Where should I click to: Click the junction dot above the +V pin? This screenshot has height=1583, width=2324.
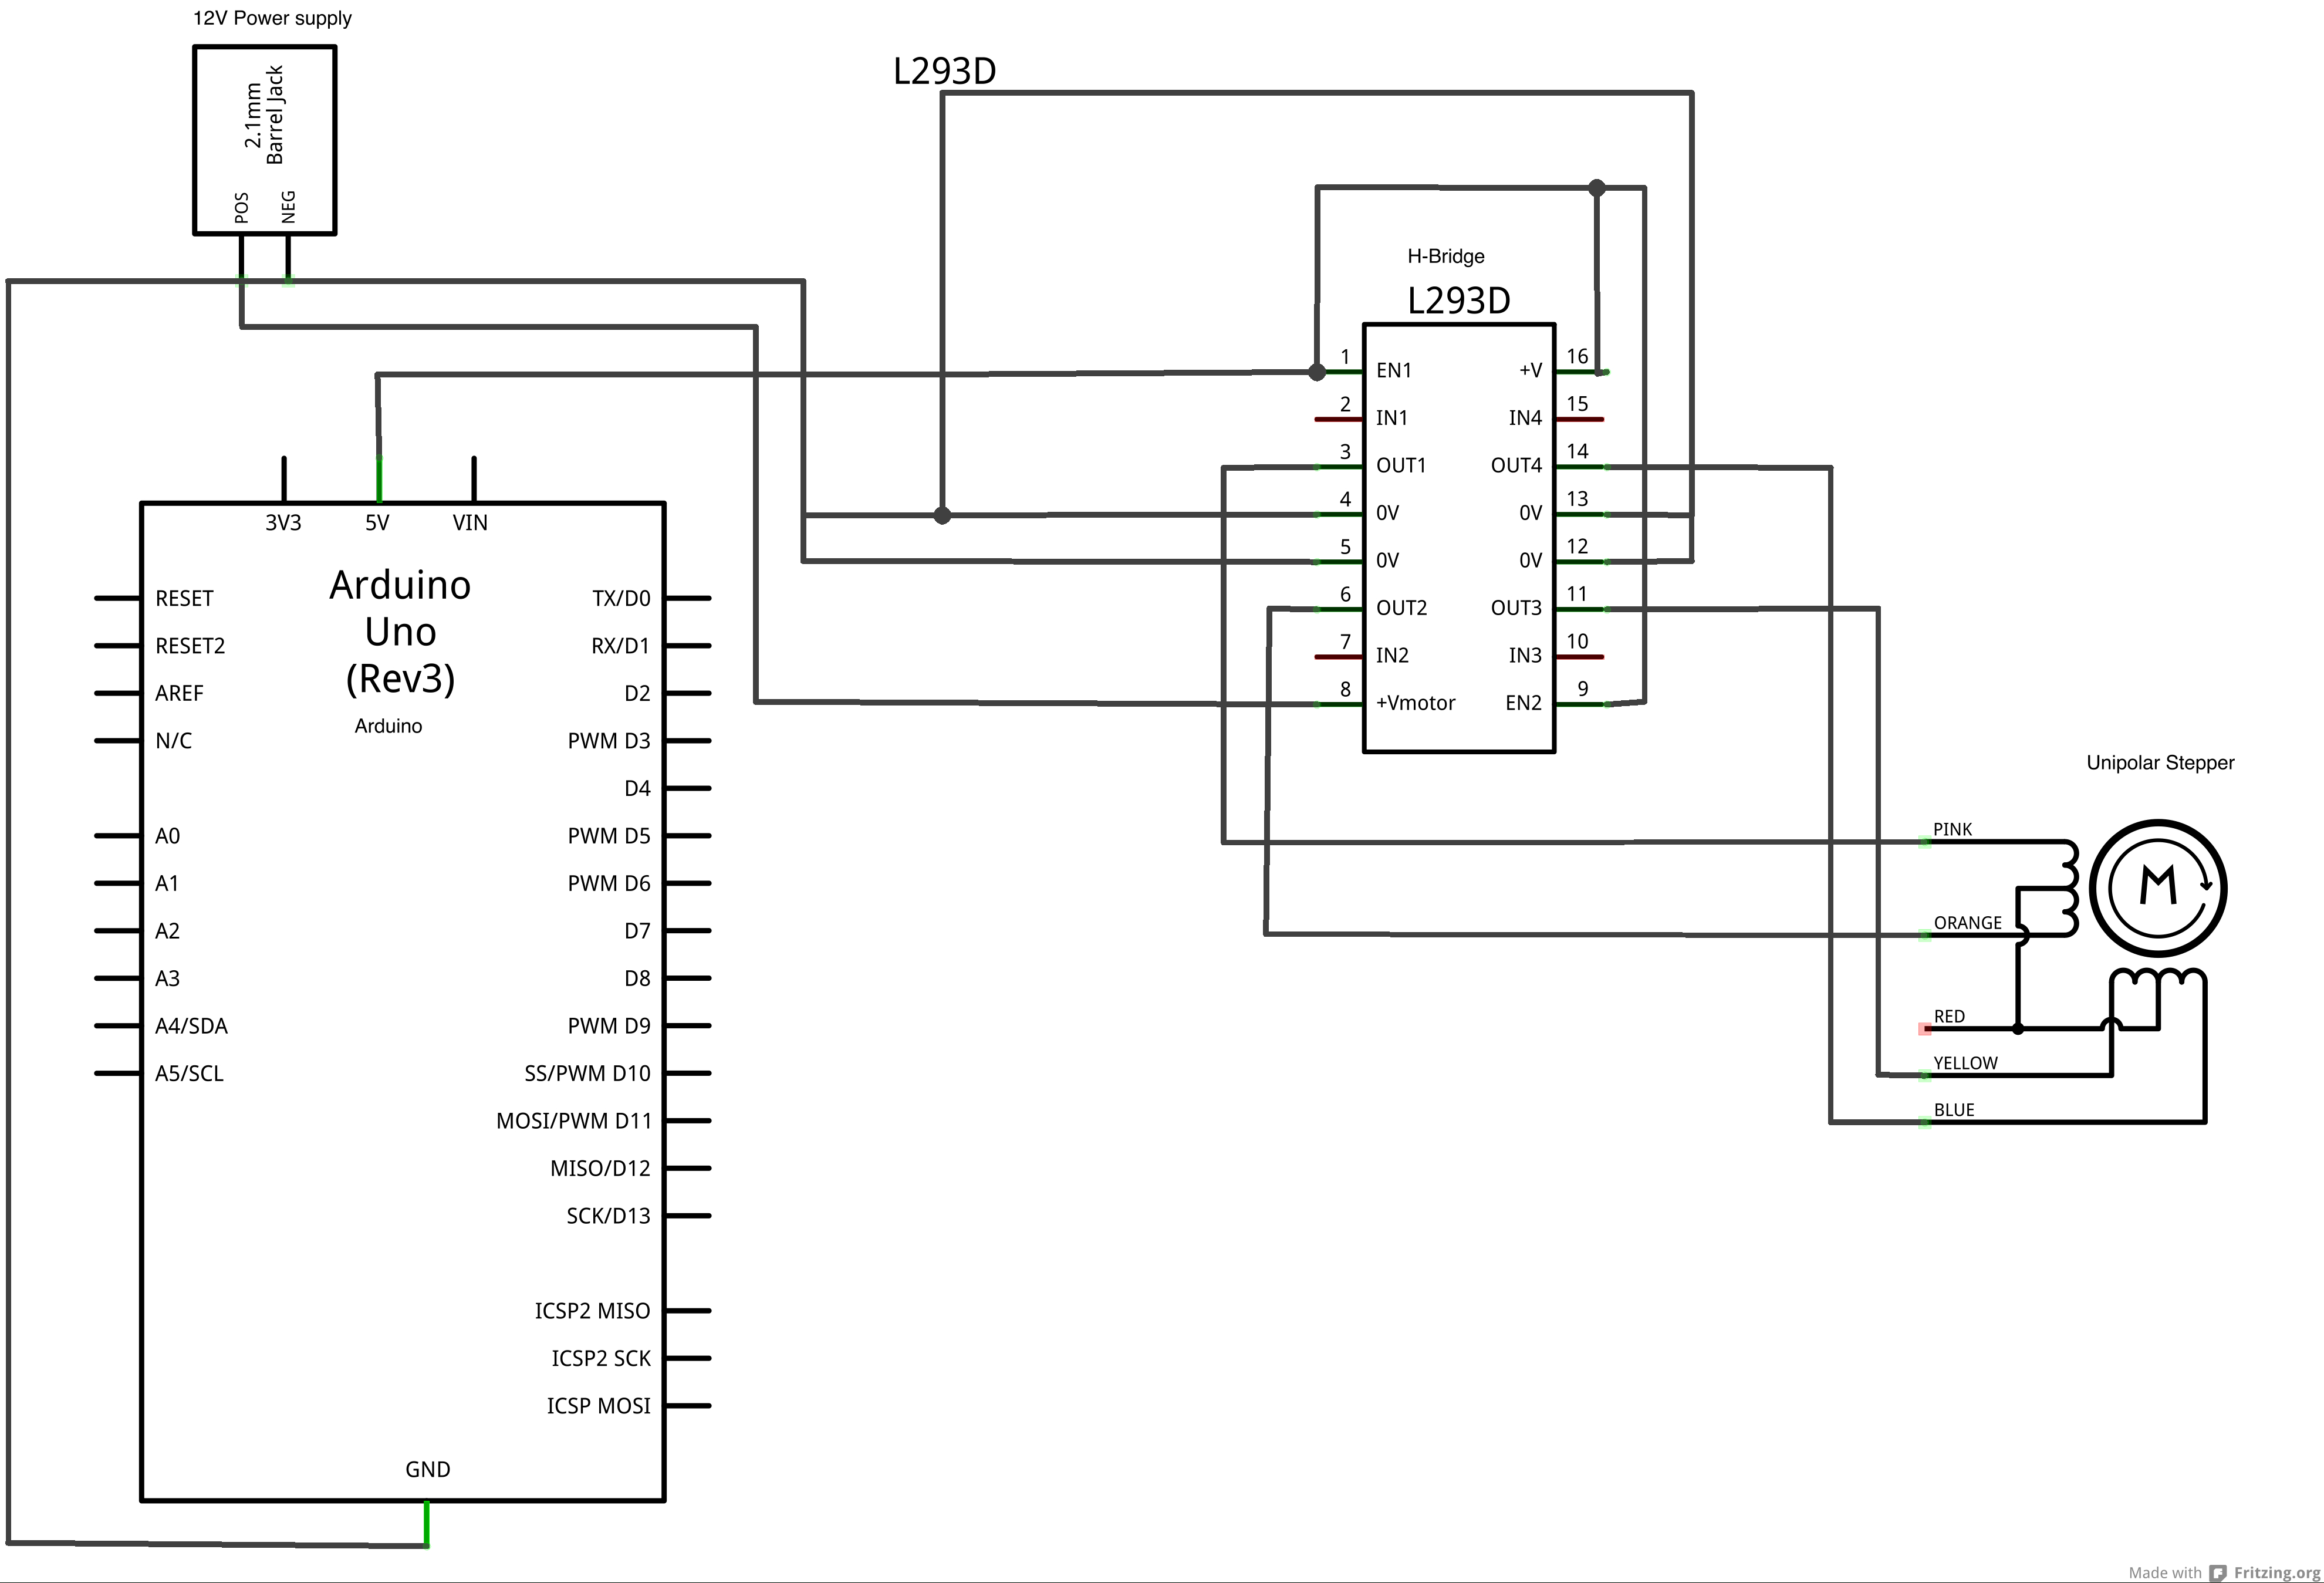point(1597,188)
